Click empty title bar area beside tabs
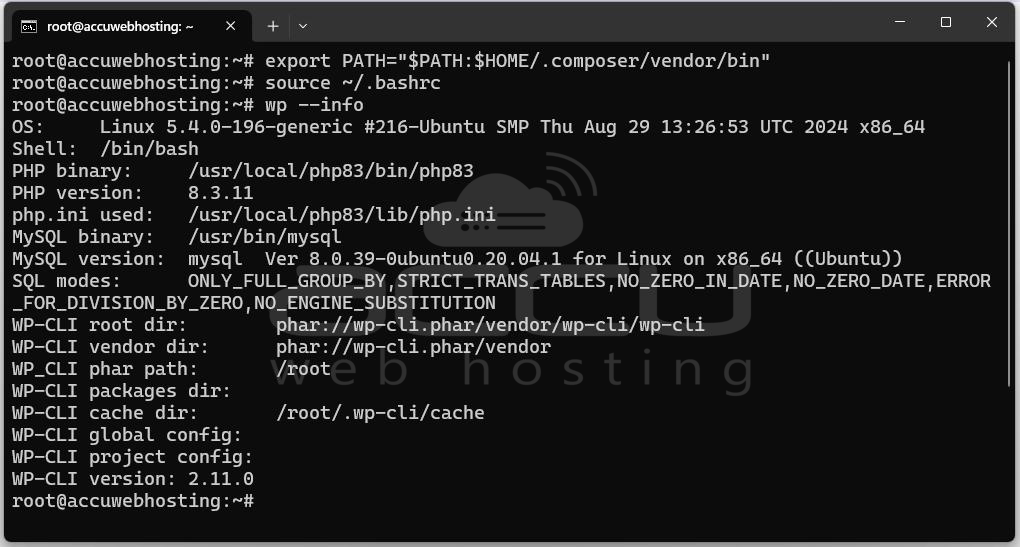Screen dimensions: 1020x547 (x=585, y=25)
